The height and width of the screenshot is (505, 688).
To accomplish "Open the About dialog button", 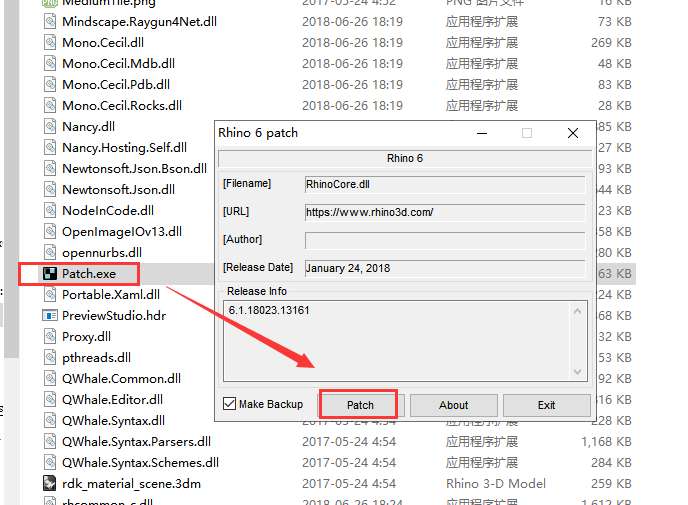I will pyautogui.click(x=453, y=405).
